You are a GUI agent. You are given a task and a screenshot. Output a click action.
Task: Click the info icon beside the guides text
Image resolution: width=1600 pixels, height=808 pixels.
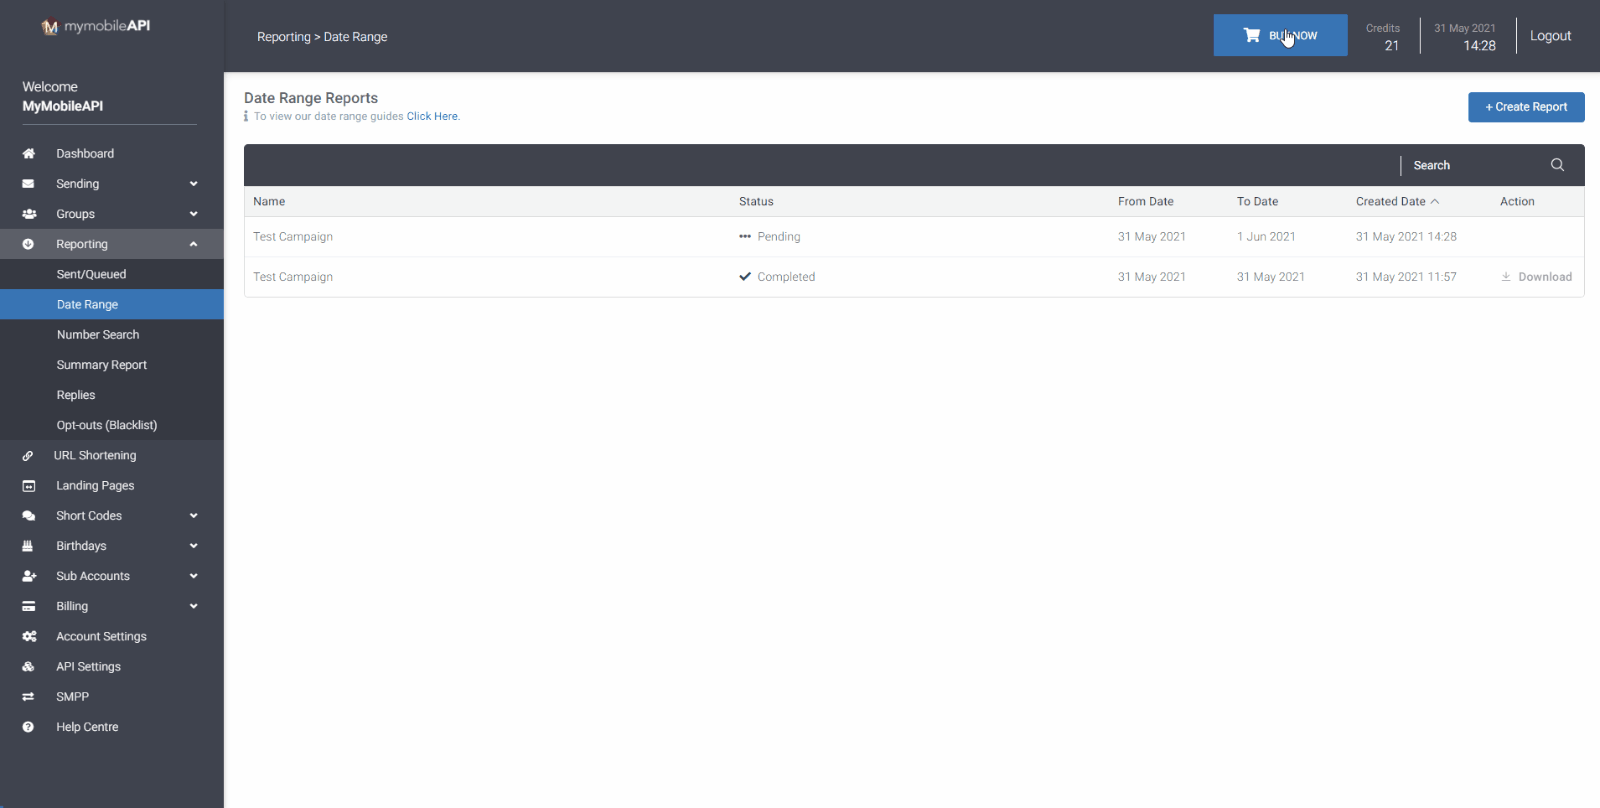click(x=246, y=116)
